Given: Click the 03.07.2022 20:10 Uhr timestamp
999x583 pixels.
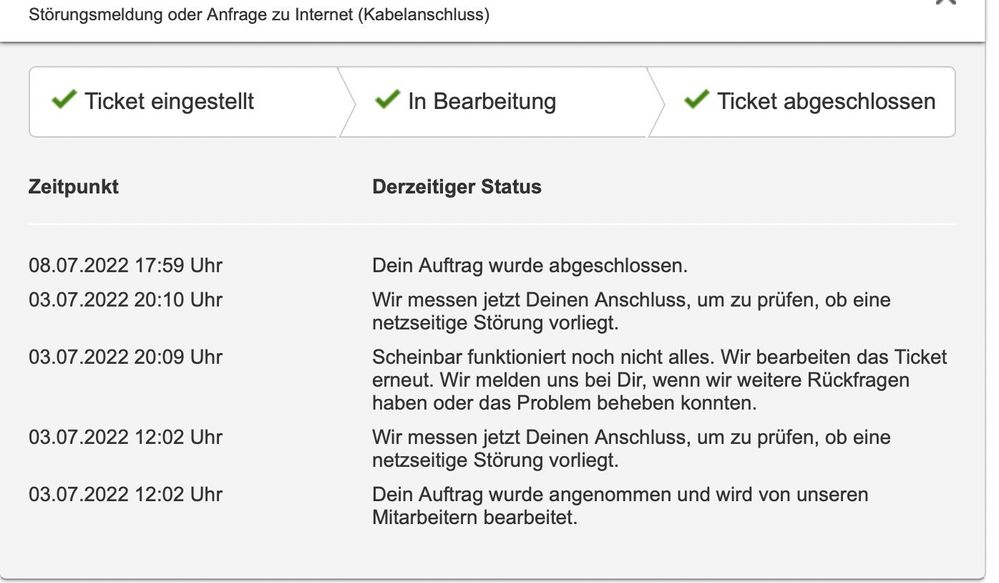Looking at the screenshot, I should [x=126, y=300].
